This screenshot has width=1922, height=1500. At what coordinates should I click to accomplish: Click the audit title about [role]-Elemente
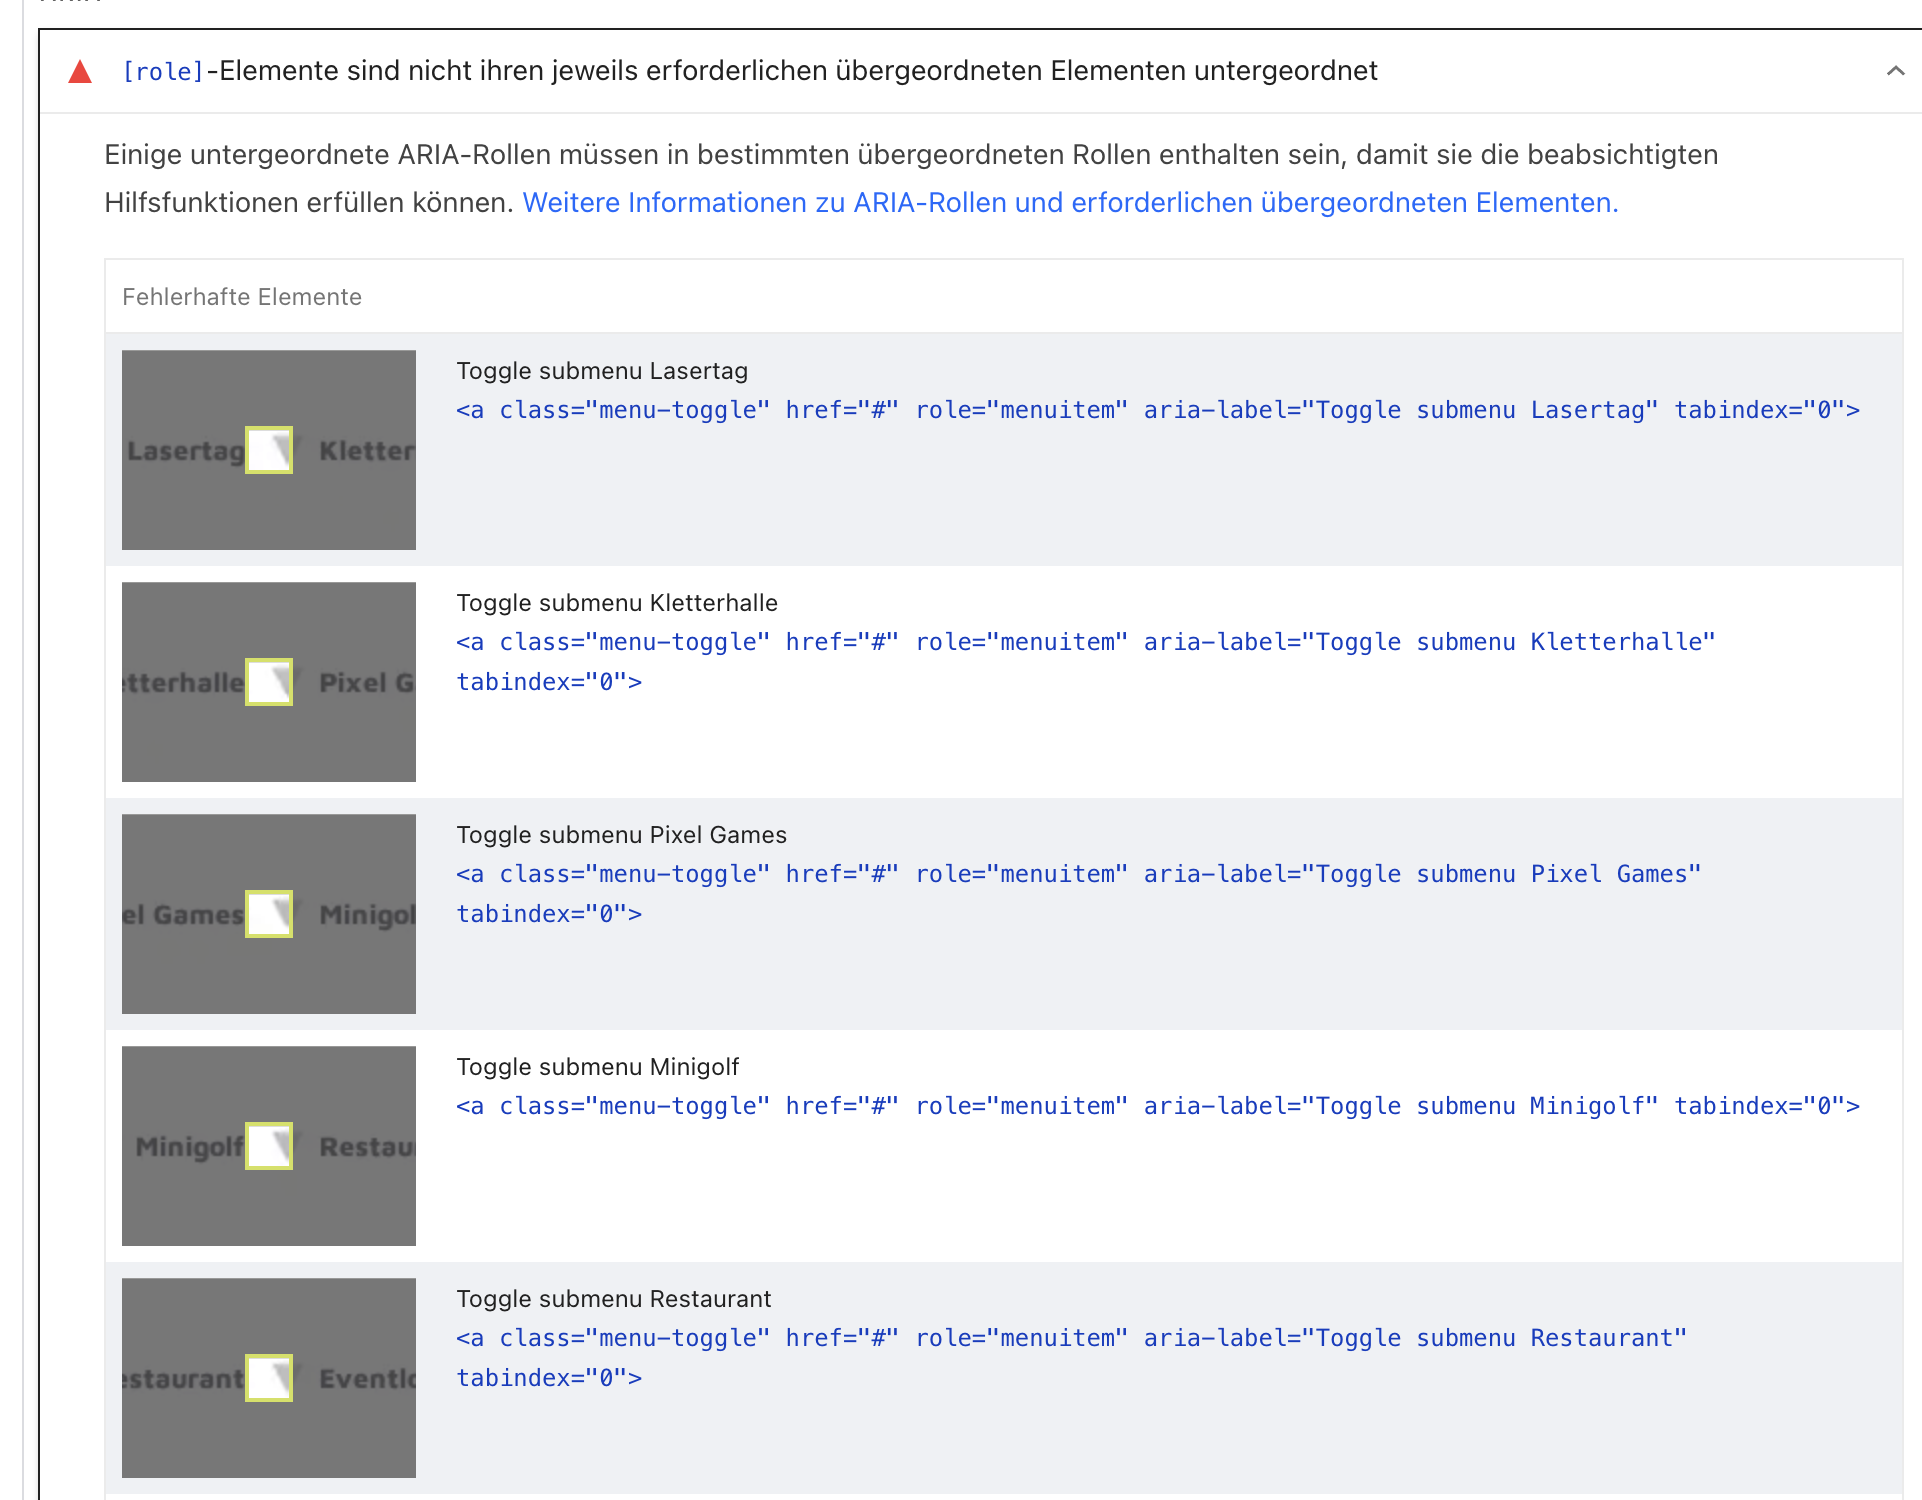tap(750, 71)
